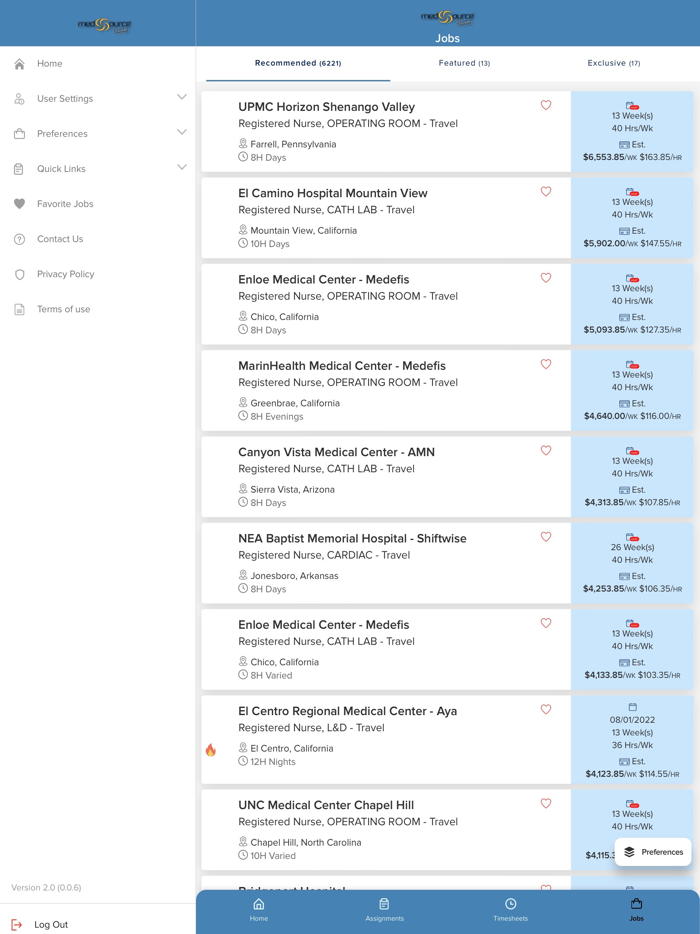Click Chapel Hill, North Carolina location text
This screenshot has width=700, height=934.
(x=306, y=842)
